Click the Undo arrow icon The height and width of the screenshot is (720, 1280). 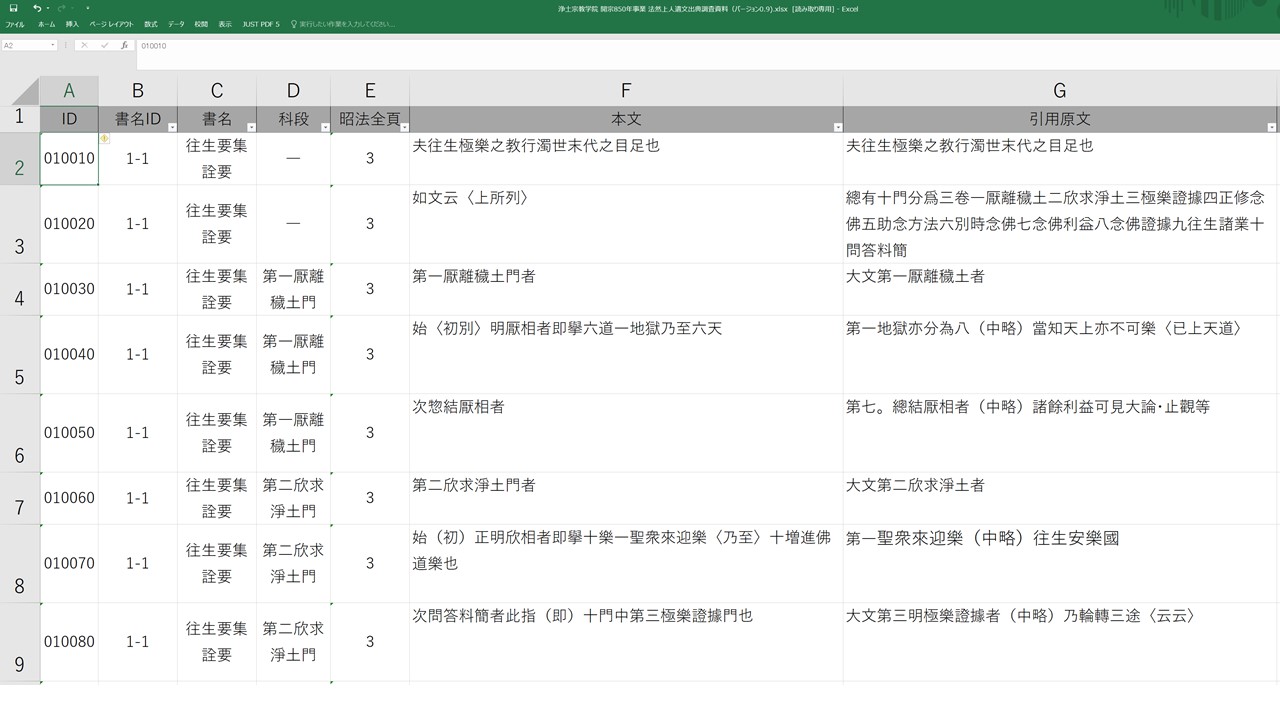[36, 8]
